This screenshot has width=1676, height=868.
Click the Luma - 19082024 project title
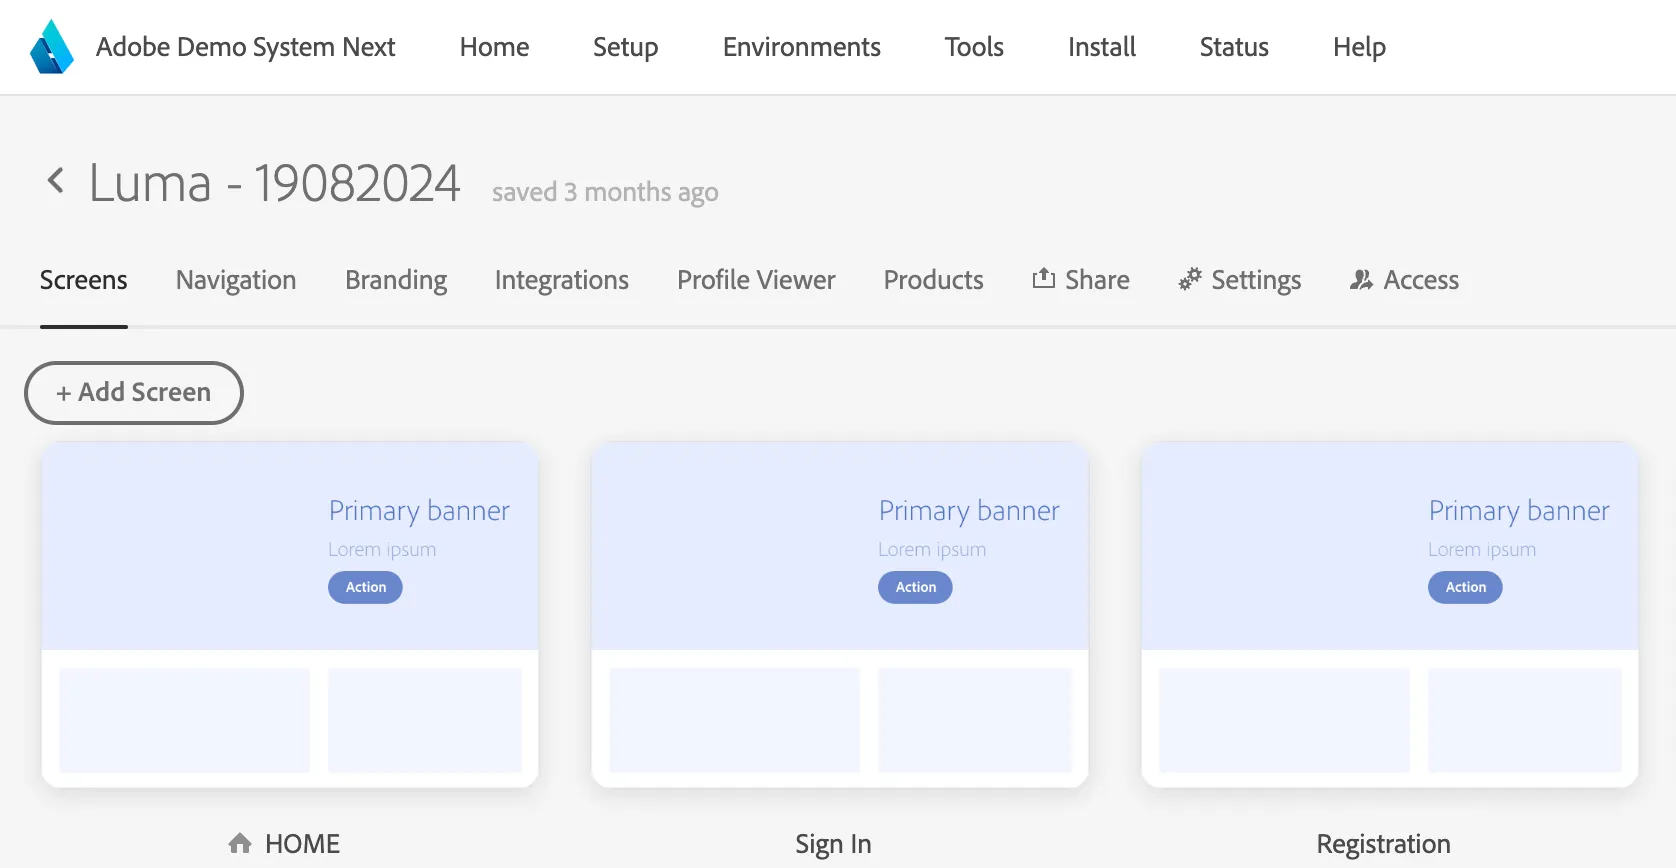pos(275,183)
